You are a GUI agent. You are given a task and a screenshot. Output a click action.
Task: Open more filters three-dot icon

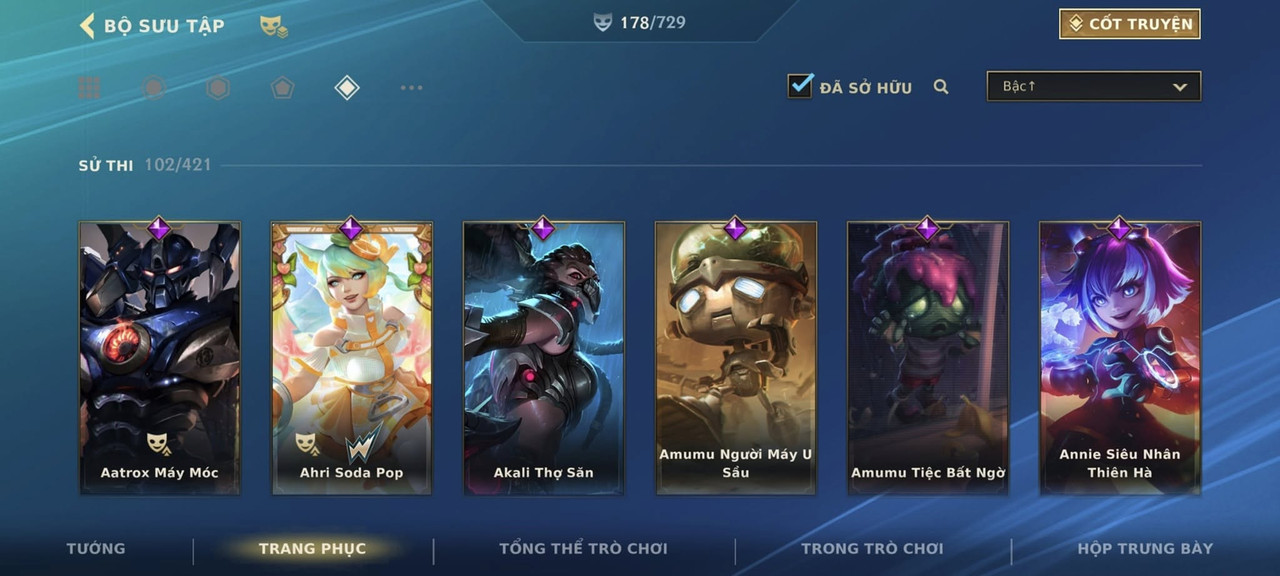point(411,88)
